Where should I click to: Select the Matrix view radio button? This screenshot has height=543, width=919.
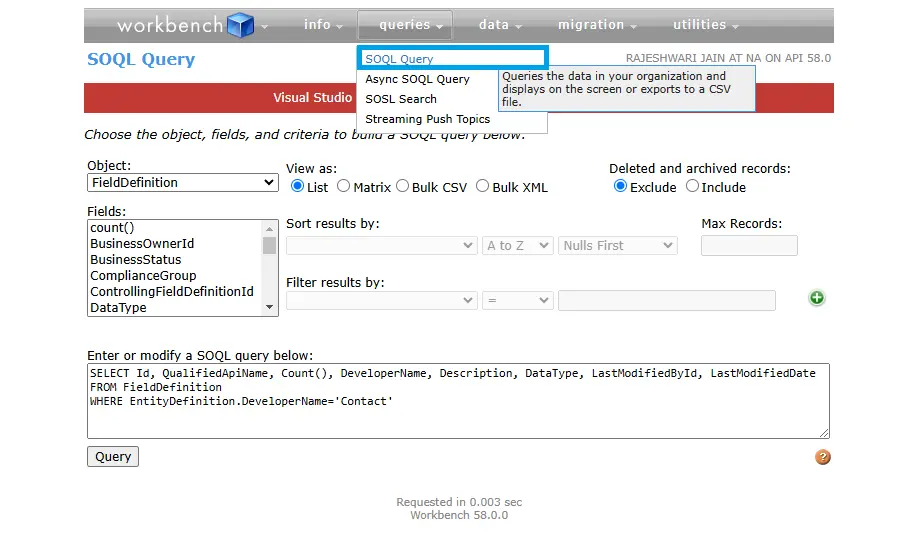[x=344, y=186]
